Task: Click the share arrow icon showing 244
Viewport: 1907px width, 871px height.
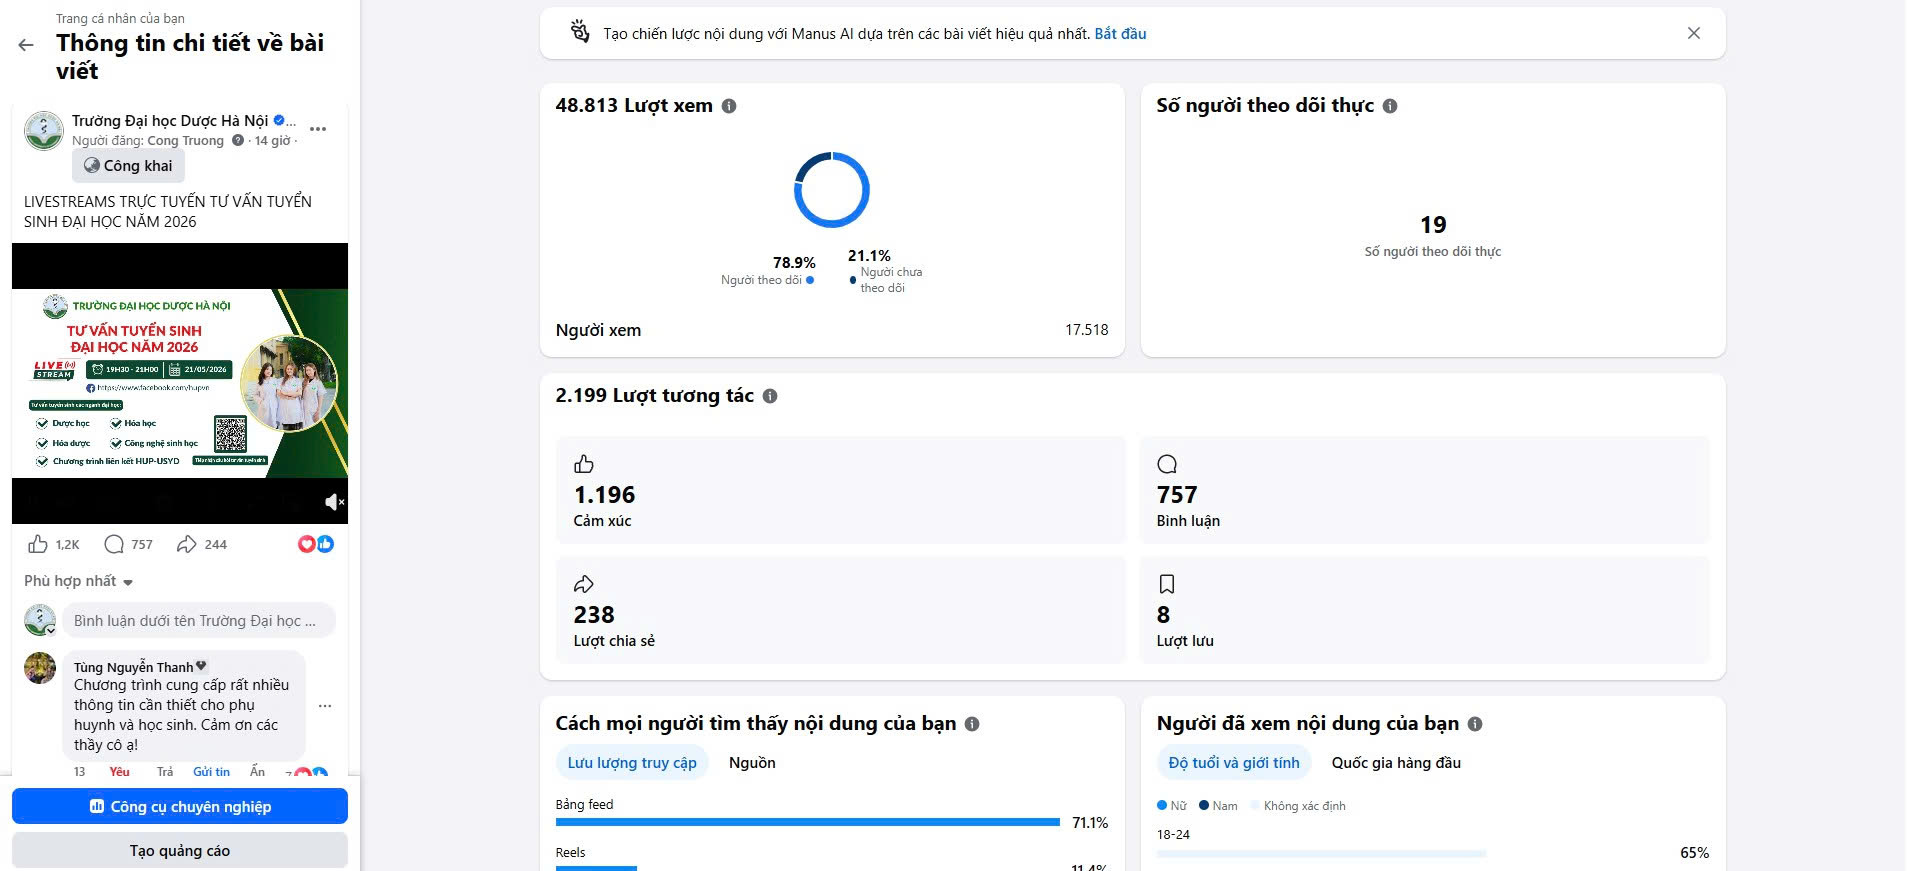Action: (x=186, y=544)
